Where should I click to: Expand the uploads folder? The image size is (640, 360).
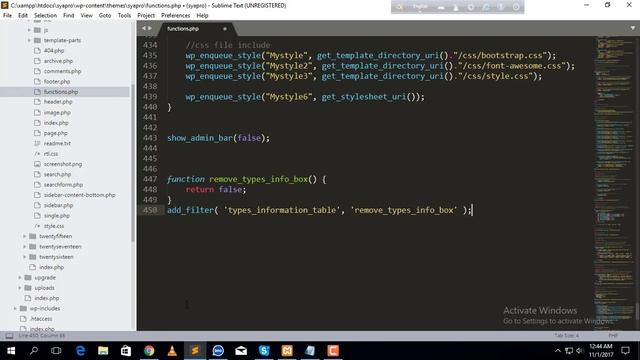tap(20, 288)
